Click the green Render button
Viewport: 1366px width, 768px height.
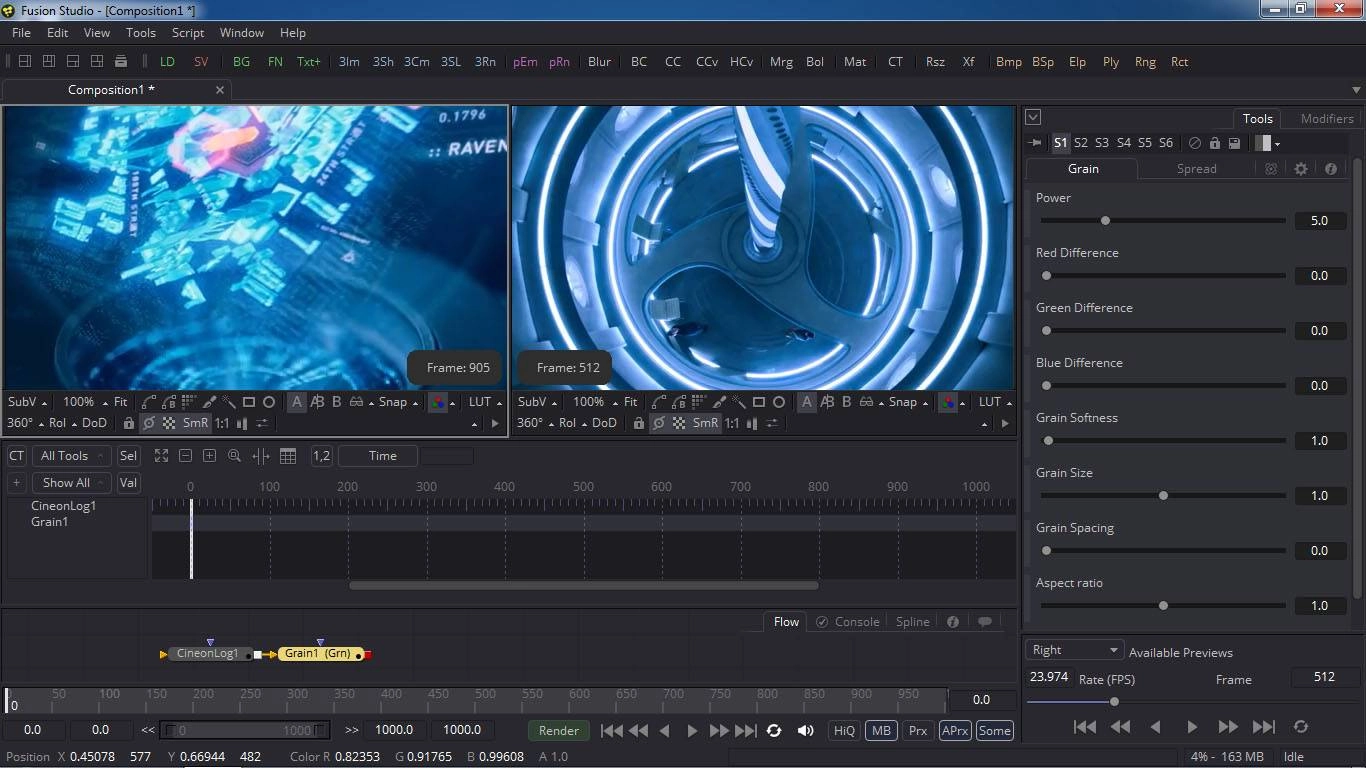coord(559,731)
